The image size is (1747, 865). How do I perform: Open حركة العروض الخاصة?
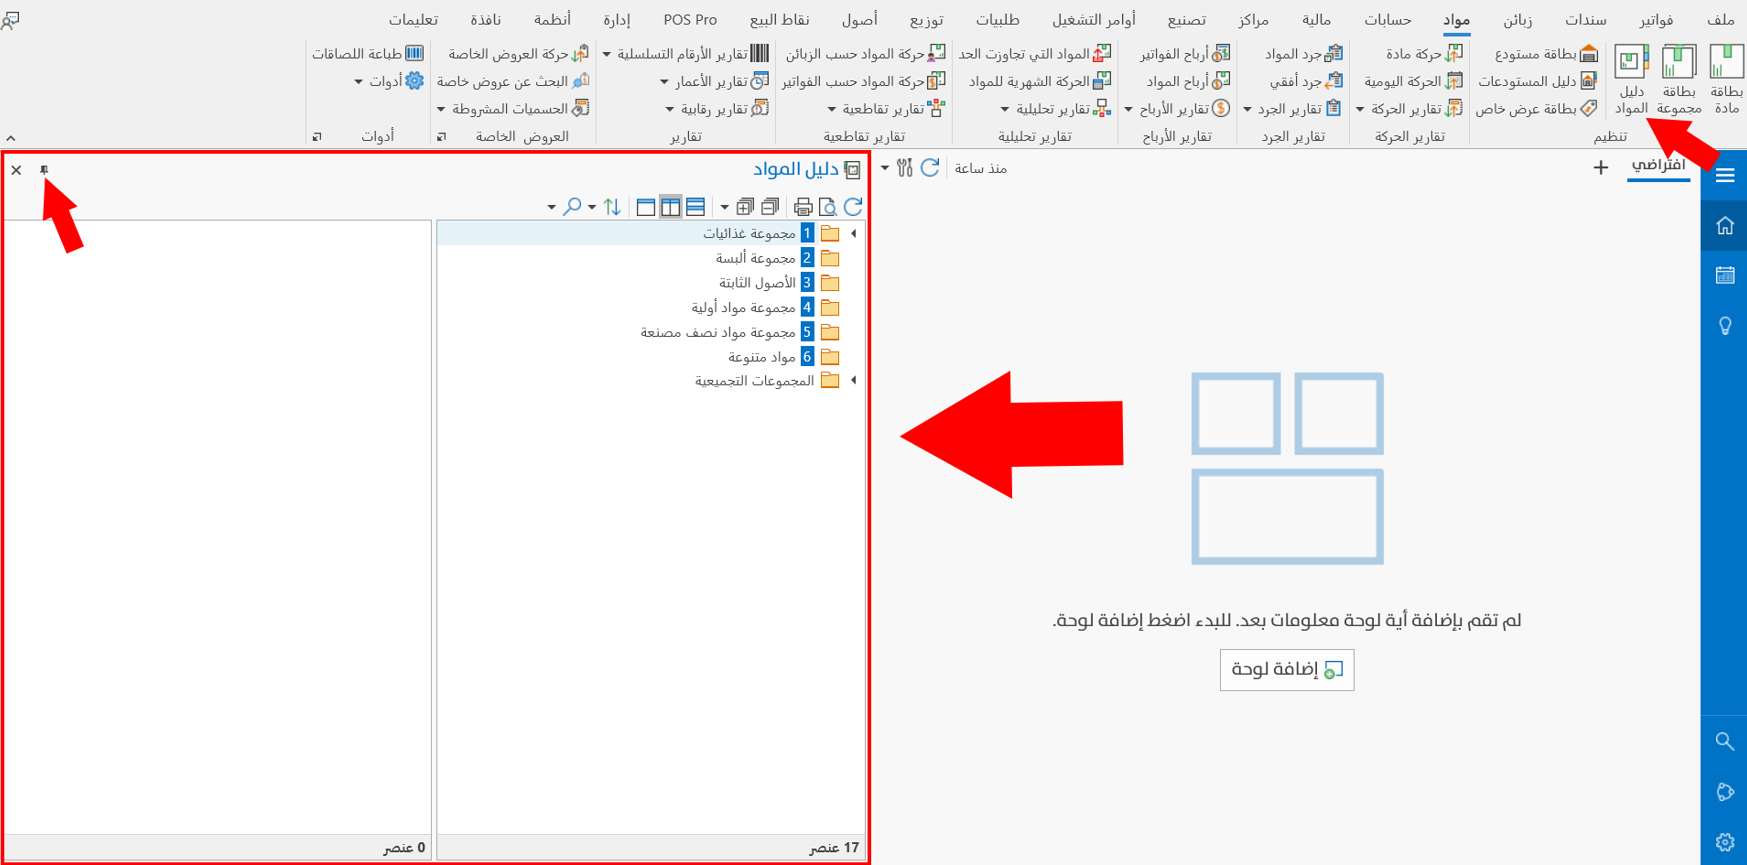(x=518, y=53)
